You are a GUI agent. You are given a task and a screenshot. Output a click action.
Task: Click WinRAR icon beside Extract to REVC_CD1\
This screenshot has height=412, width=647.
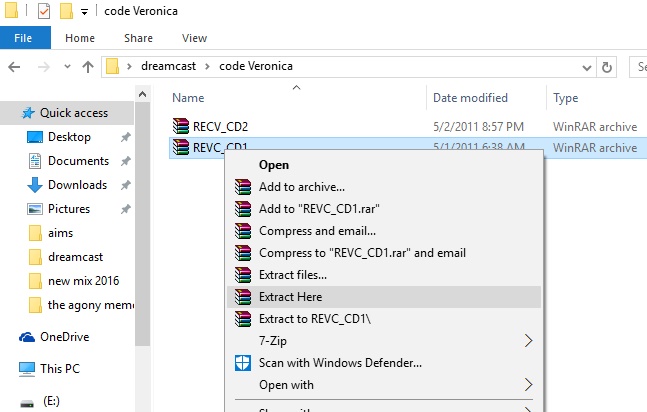point(243,319)
